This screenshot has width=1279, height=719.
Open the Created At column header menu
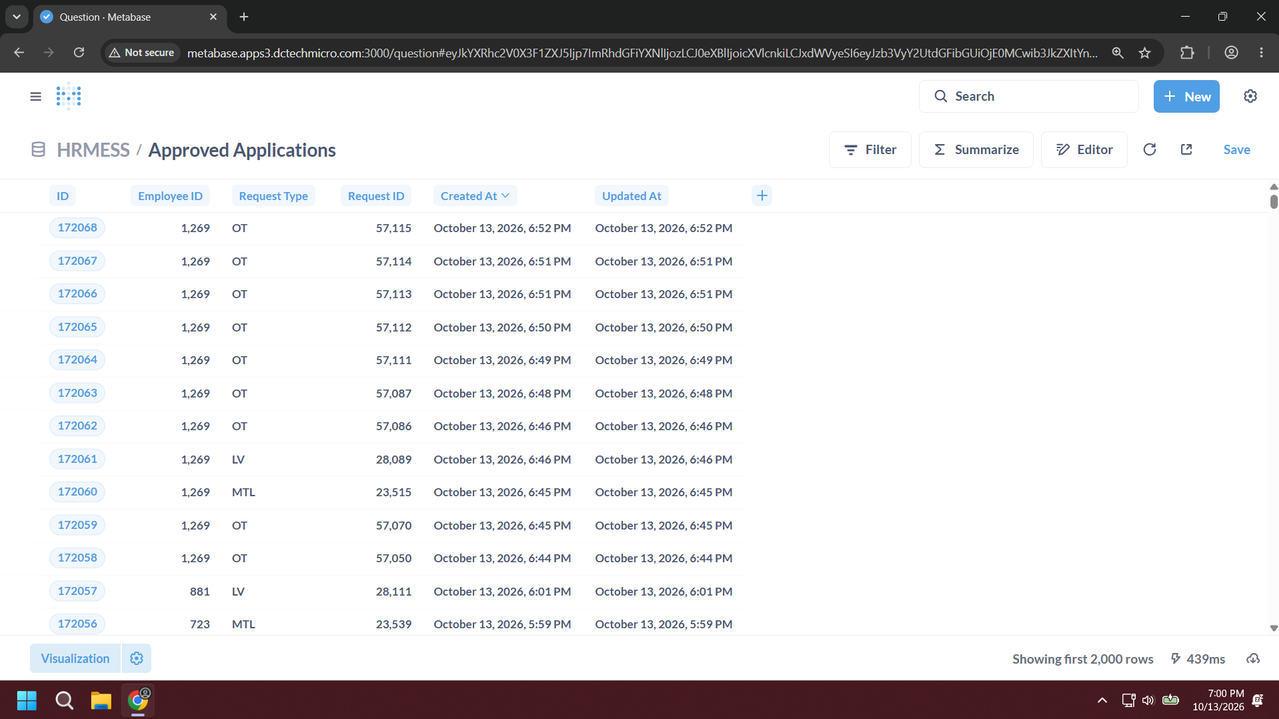[475, 196]
